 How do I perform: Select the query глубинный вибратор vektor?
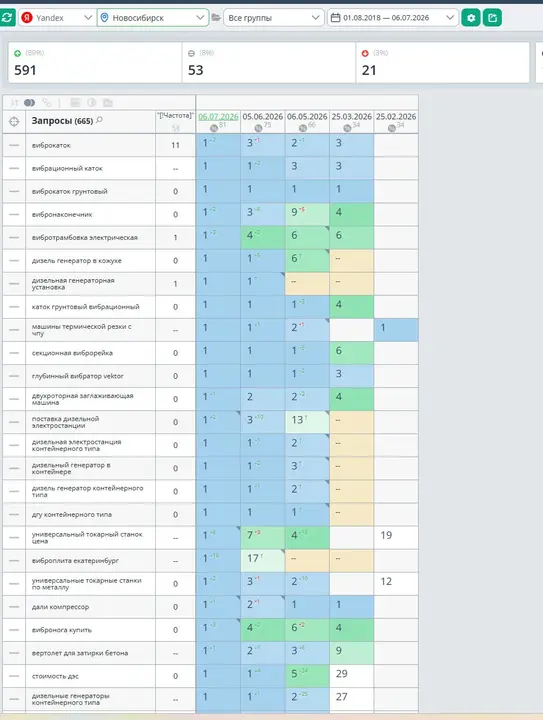(78, 376)
